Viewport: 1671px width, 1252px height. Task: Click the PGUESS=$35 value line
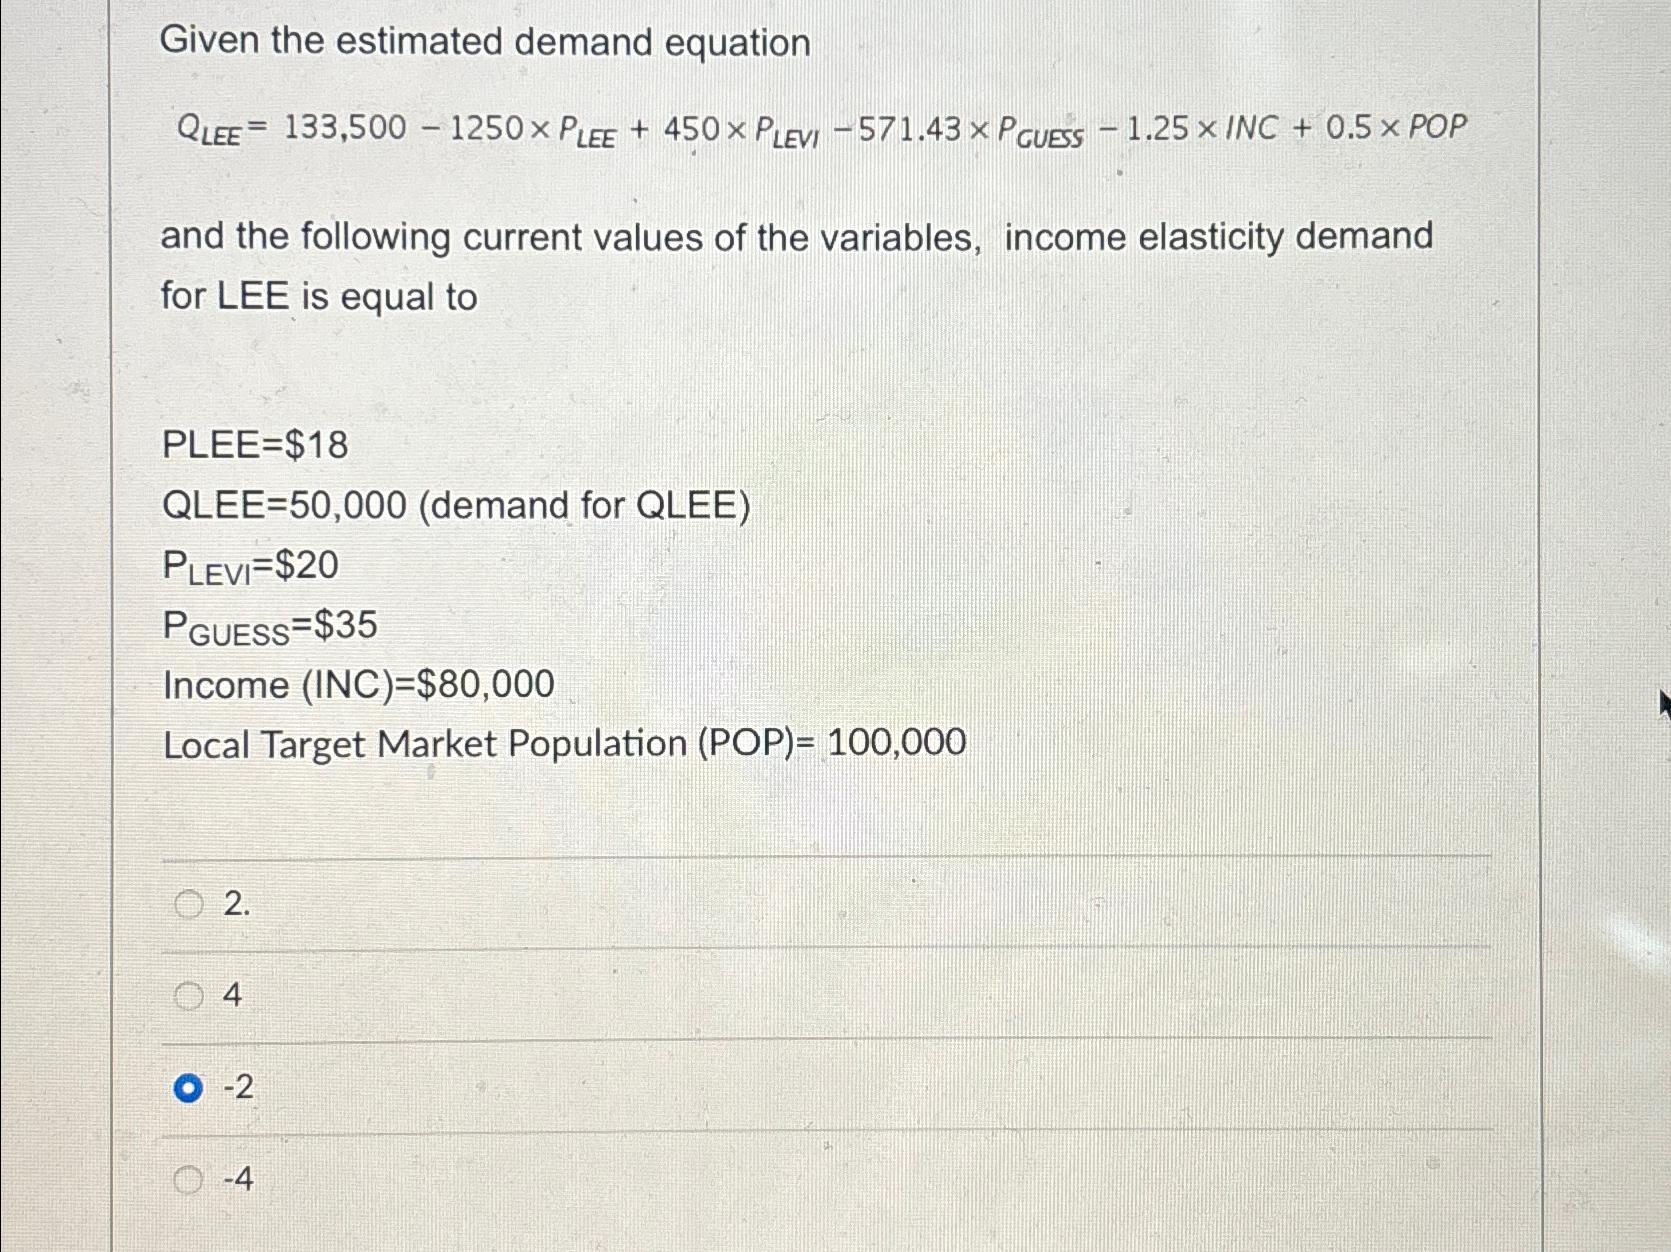click(270, 625)
